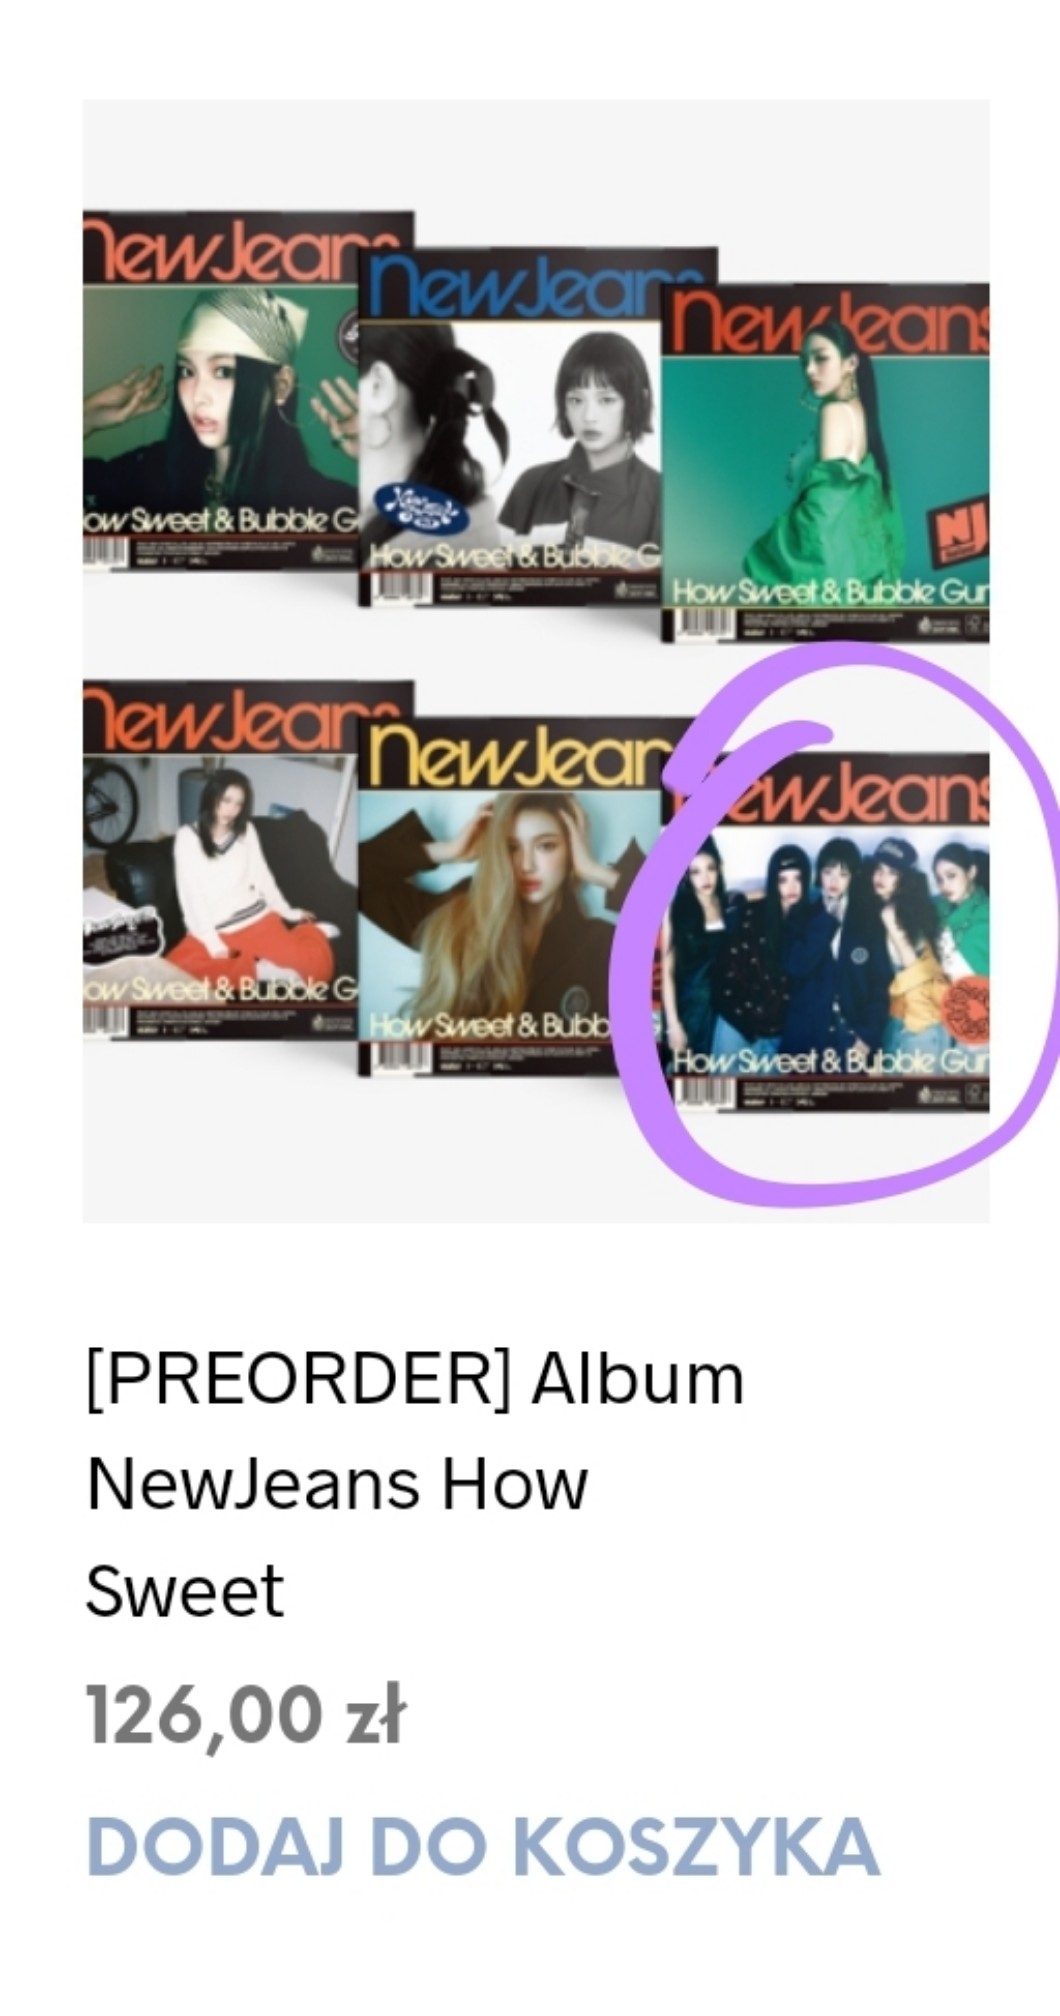This screenshot has width=1060, height=2016.
Task: Select the black-and-white album cover
Action: [510, 426]
